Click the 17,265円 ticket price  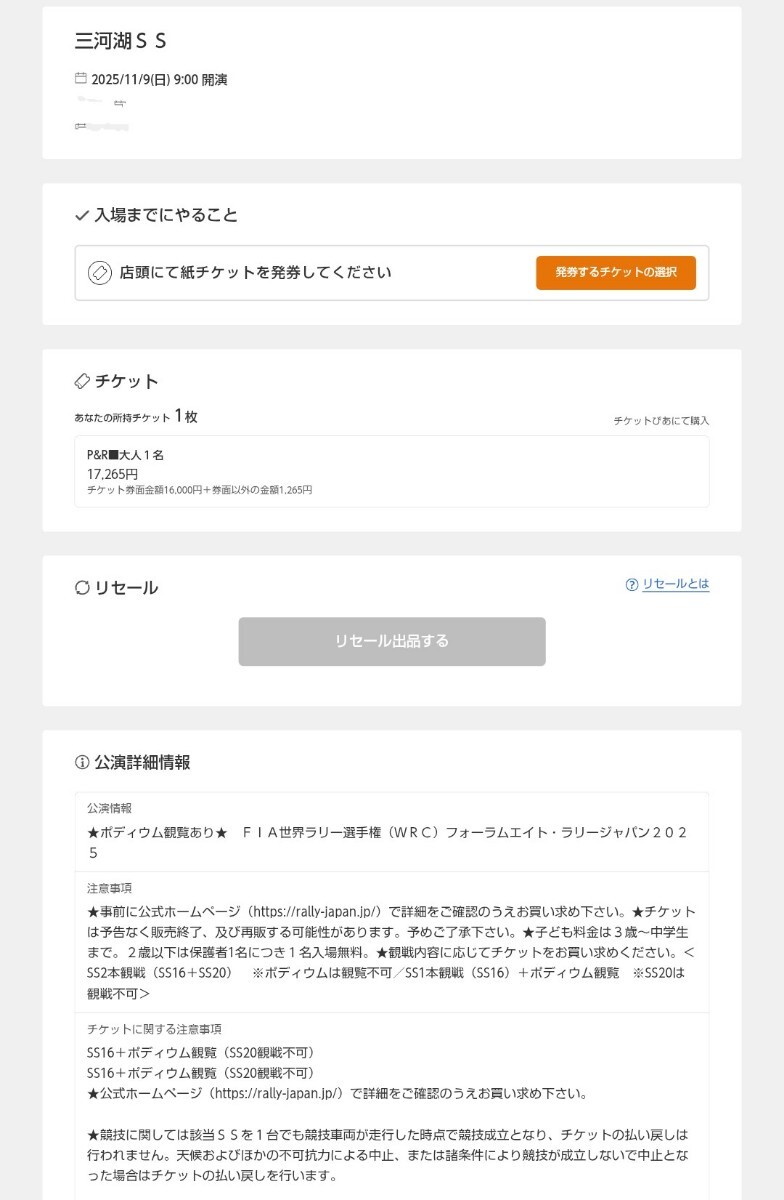[113, 474]
